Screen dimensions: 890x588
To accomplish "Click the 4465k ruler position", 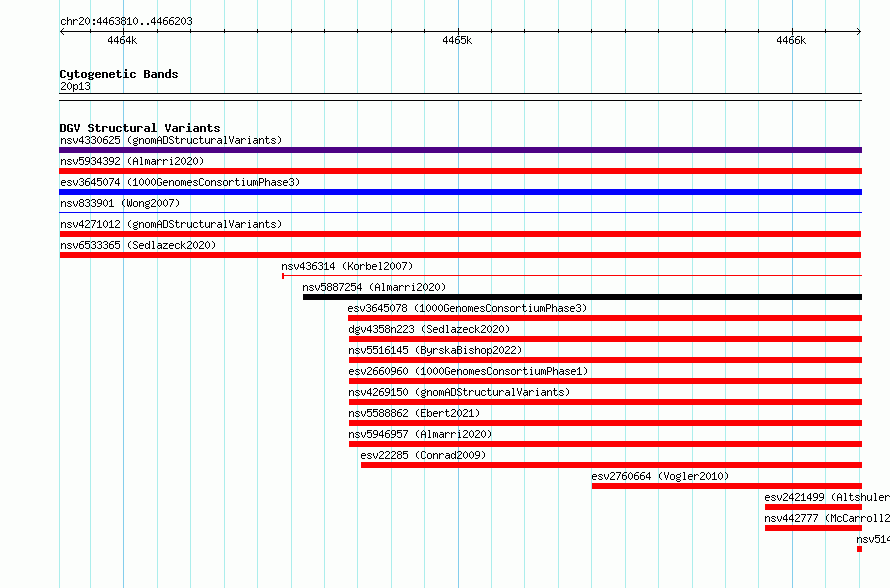I will [457, 40].
